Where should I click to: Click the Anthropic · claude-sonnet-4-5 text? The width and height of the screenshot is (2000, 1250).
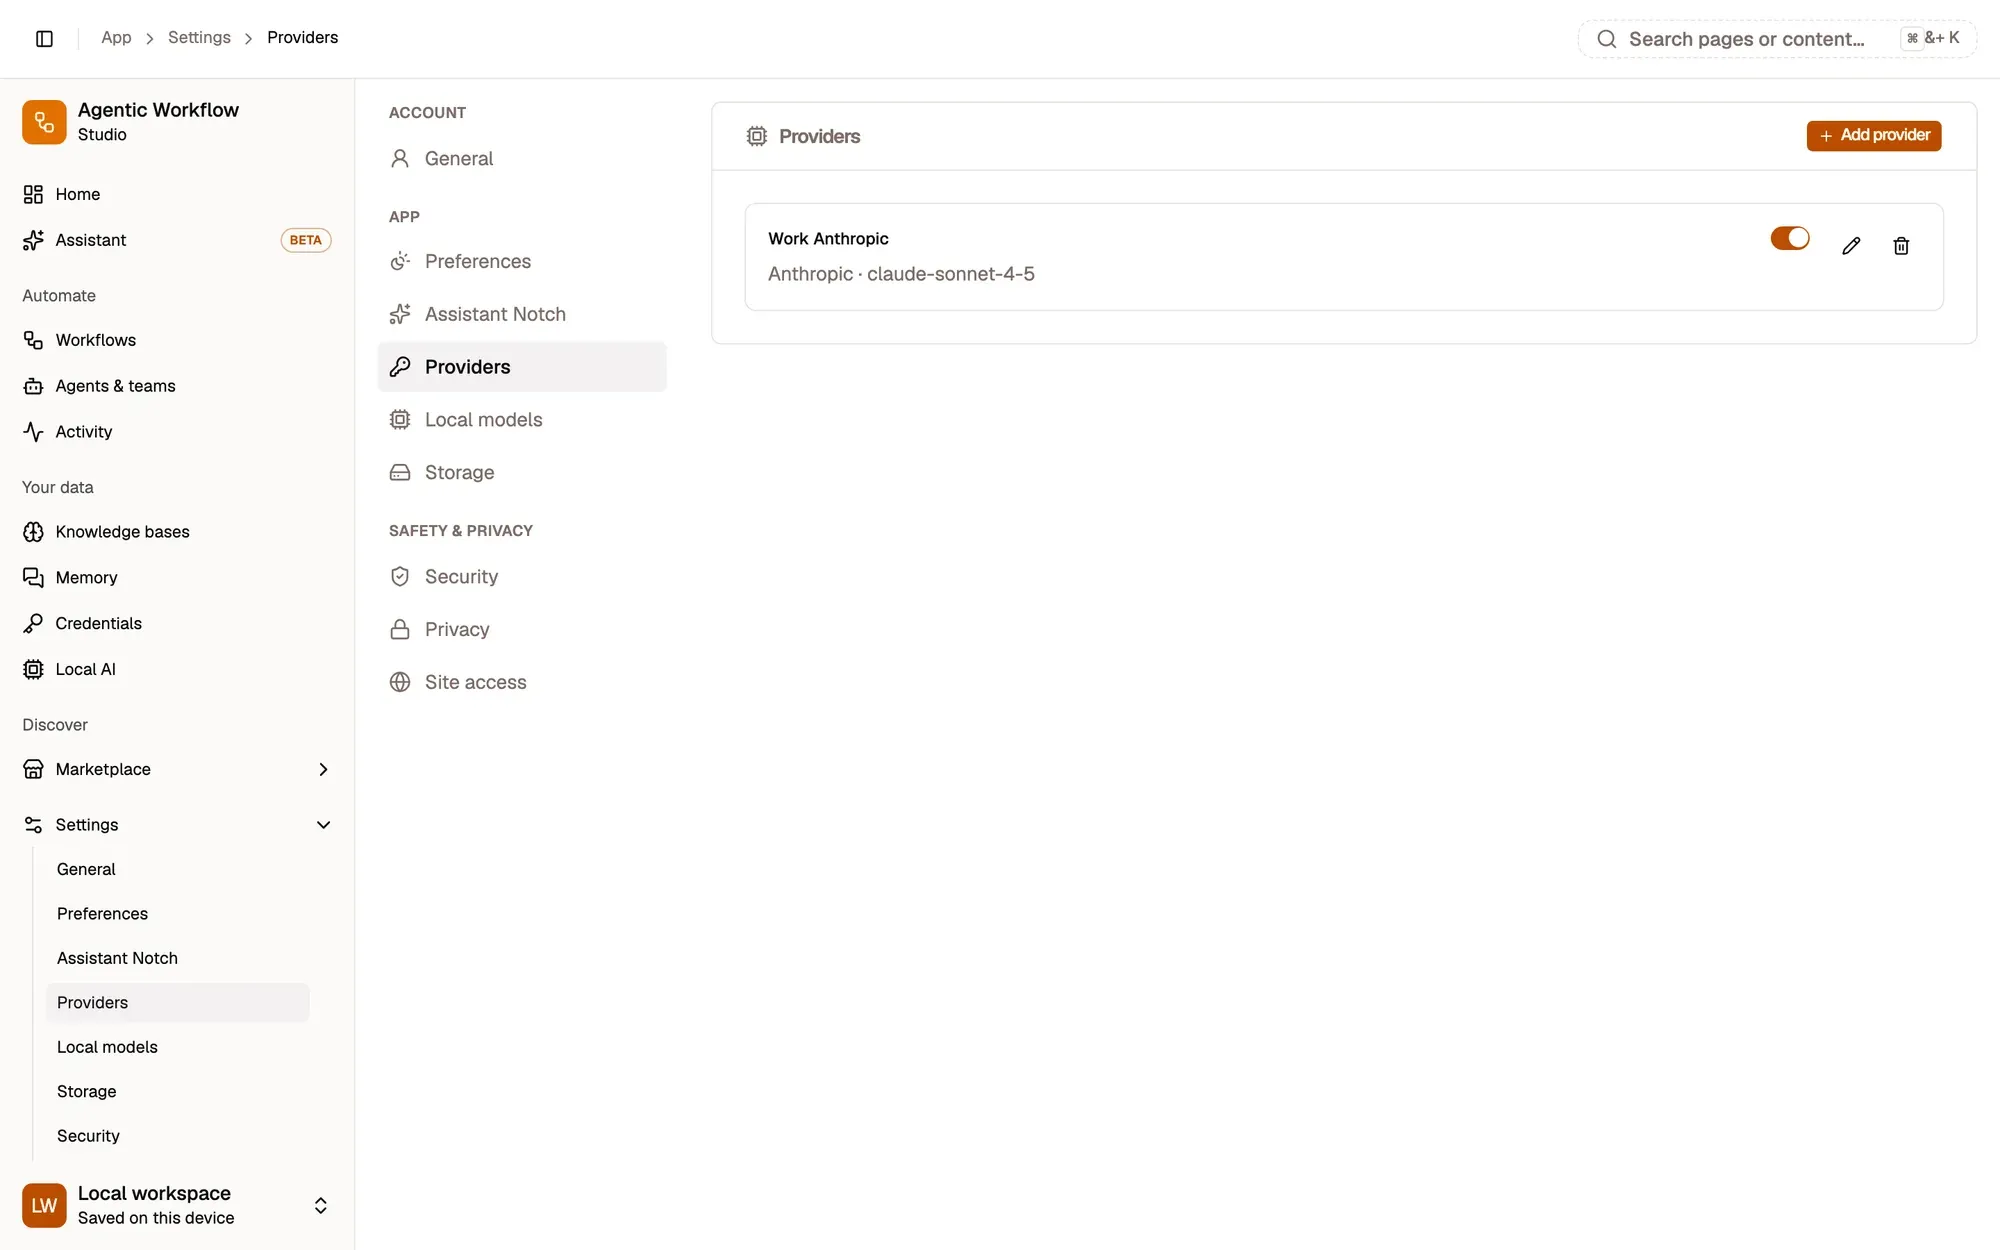901,274
